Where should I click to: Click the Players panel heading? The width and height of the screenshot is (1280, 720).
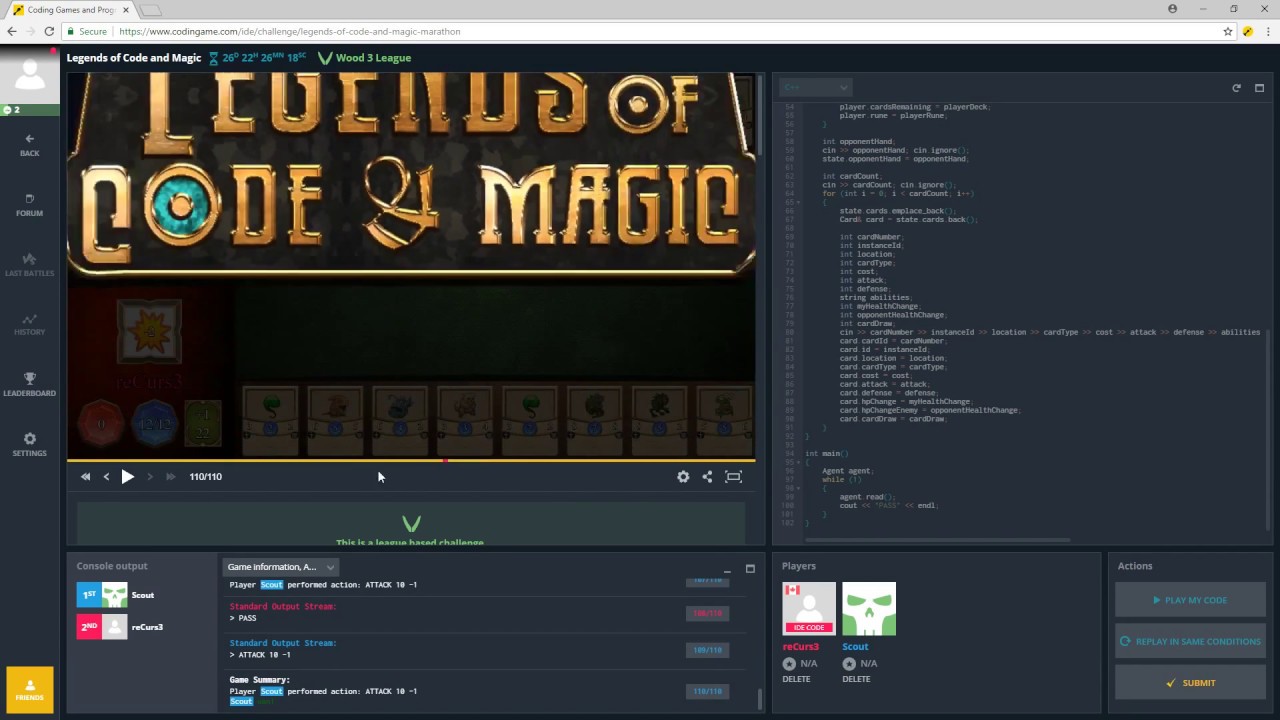[799, 566]
